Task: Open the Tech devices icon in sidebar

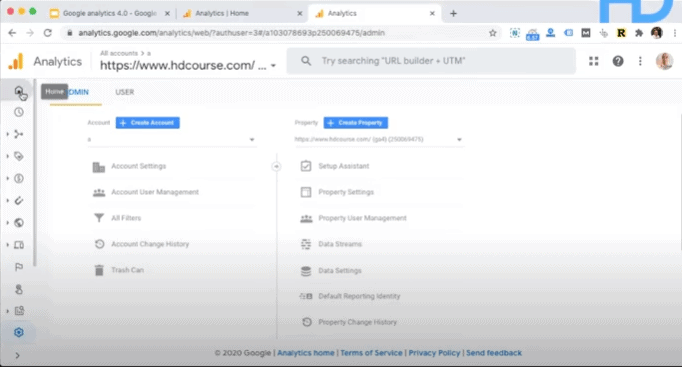Action: [19, 245]
